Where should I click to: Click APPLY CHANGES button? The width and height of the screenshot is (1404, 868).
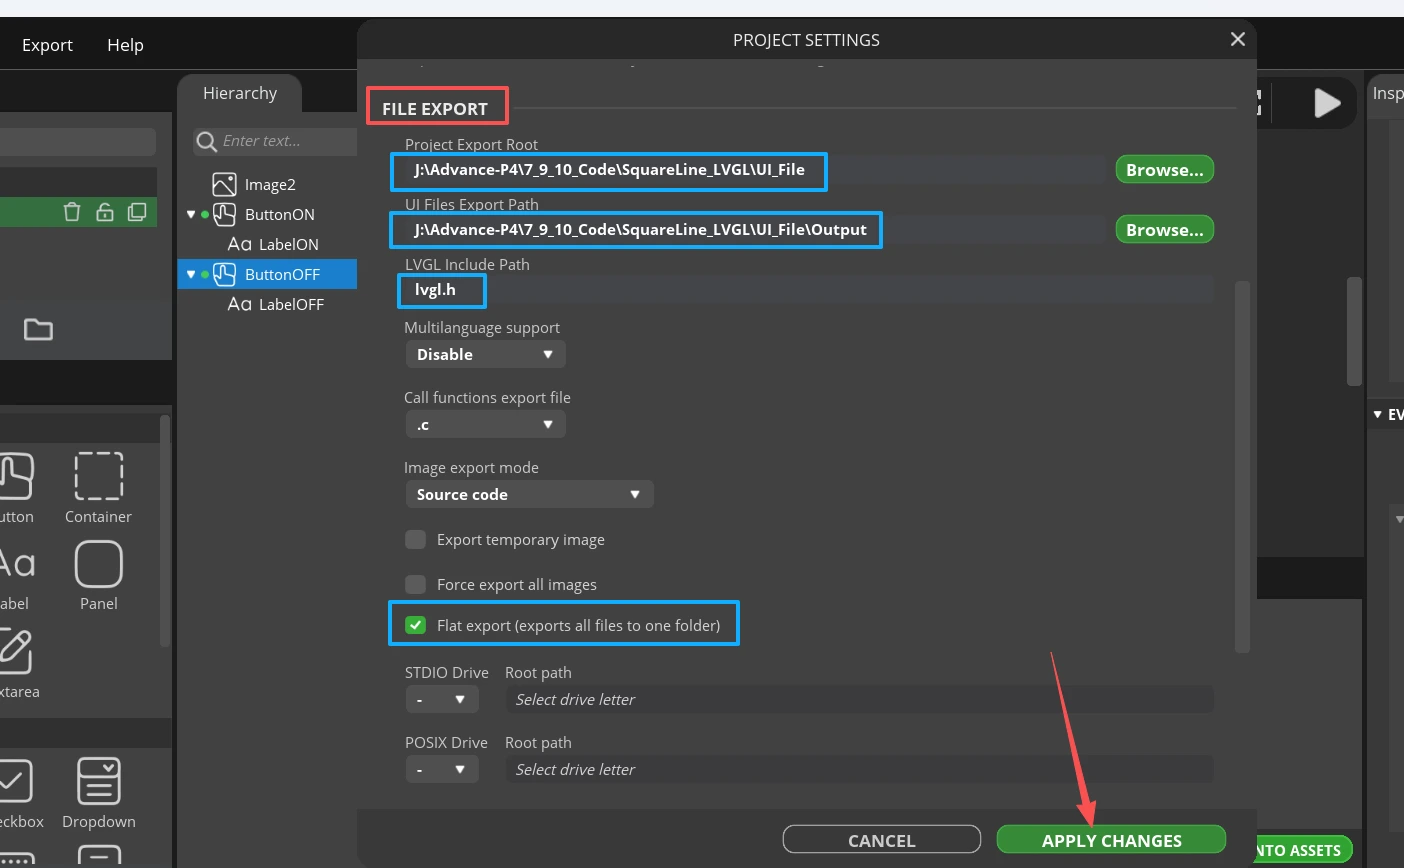click(1111, 840)
